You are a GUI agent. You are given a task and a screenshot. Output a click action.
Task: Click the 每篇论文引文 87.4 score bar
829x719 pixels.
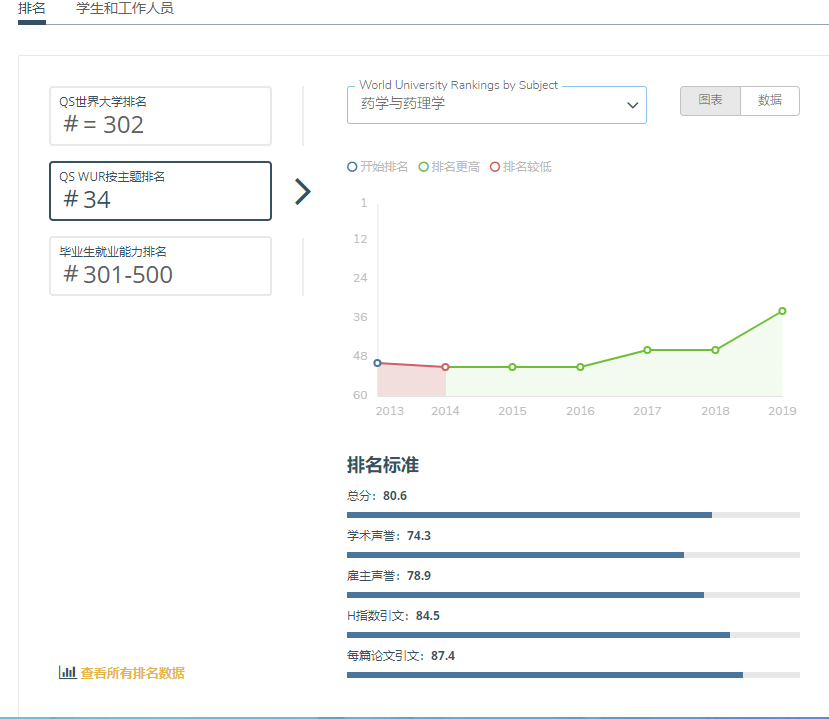(x=573, y=675)
